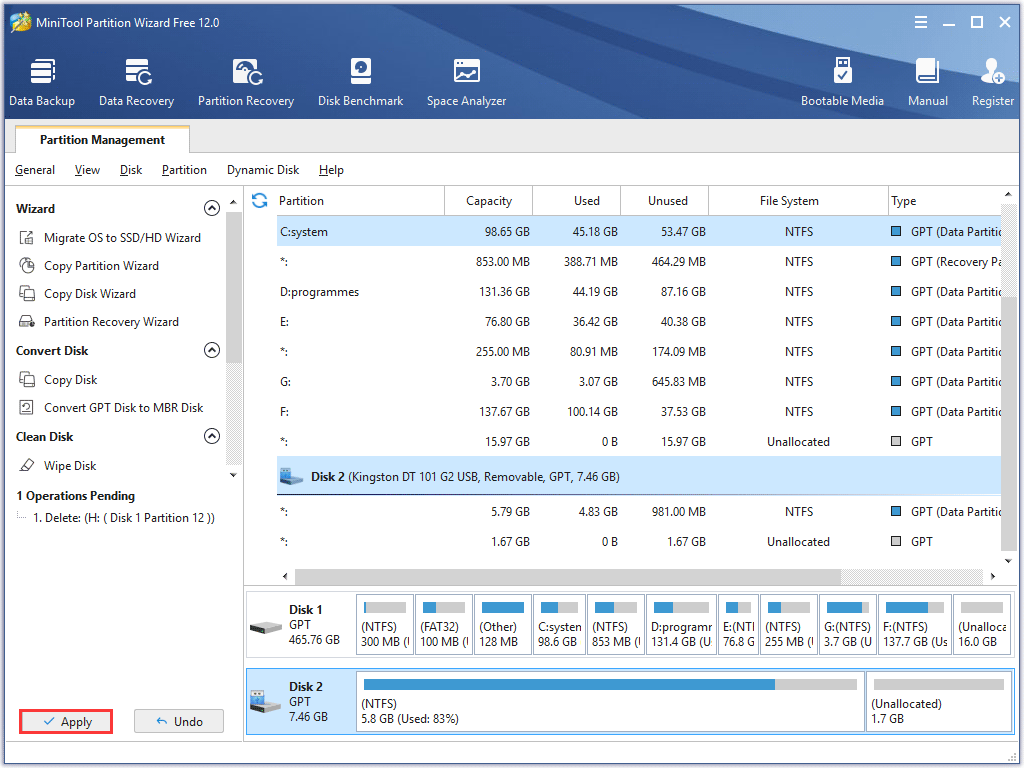Open the Data Backup tool
Image resolution: width=1024 pixels, height=768 pixels.
[x=42, y=80]
